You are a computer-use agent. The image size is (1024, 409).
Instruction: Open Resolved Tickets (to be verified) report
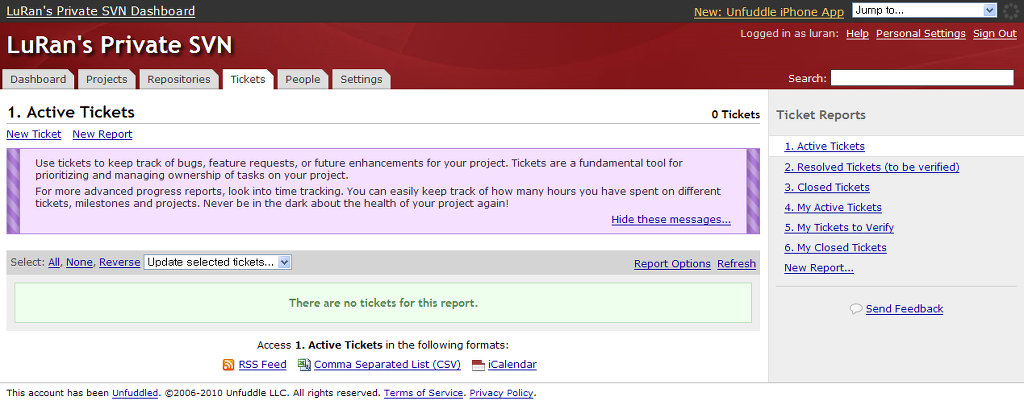(871, 167)
